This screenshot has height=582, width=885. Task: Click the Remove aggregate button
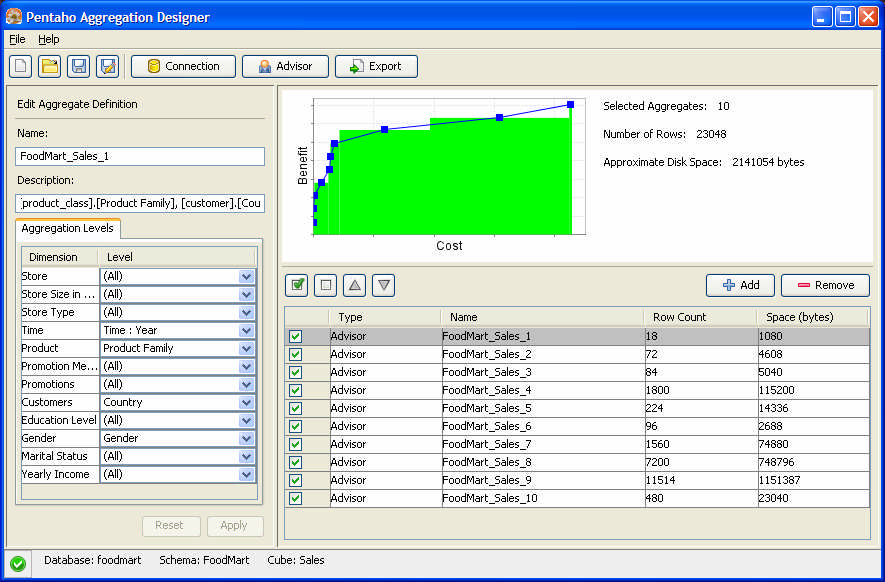(825, 285)
